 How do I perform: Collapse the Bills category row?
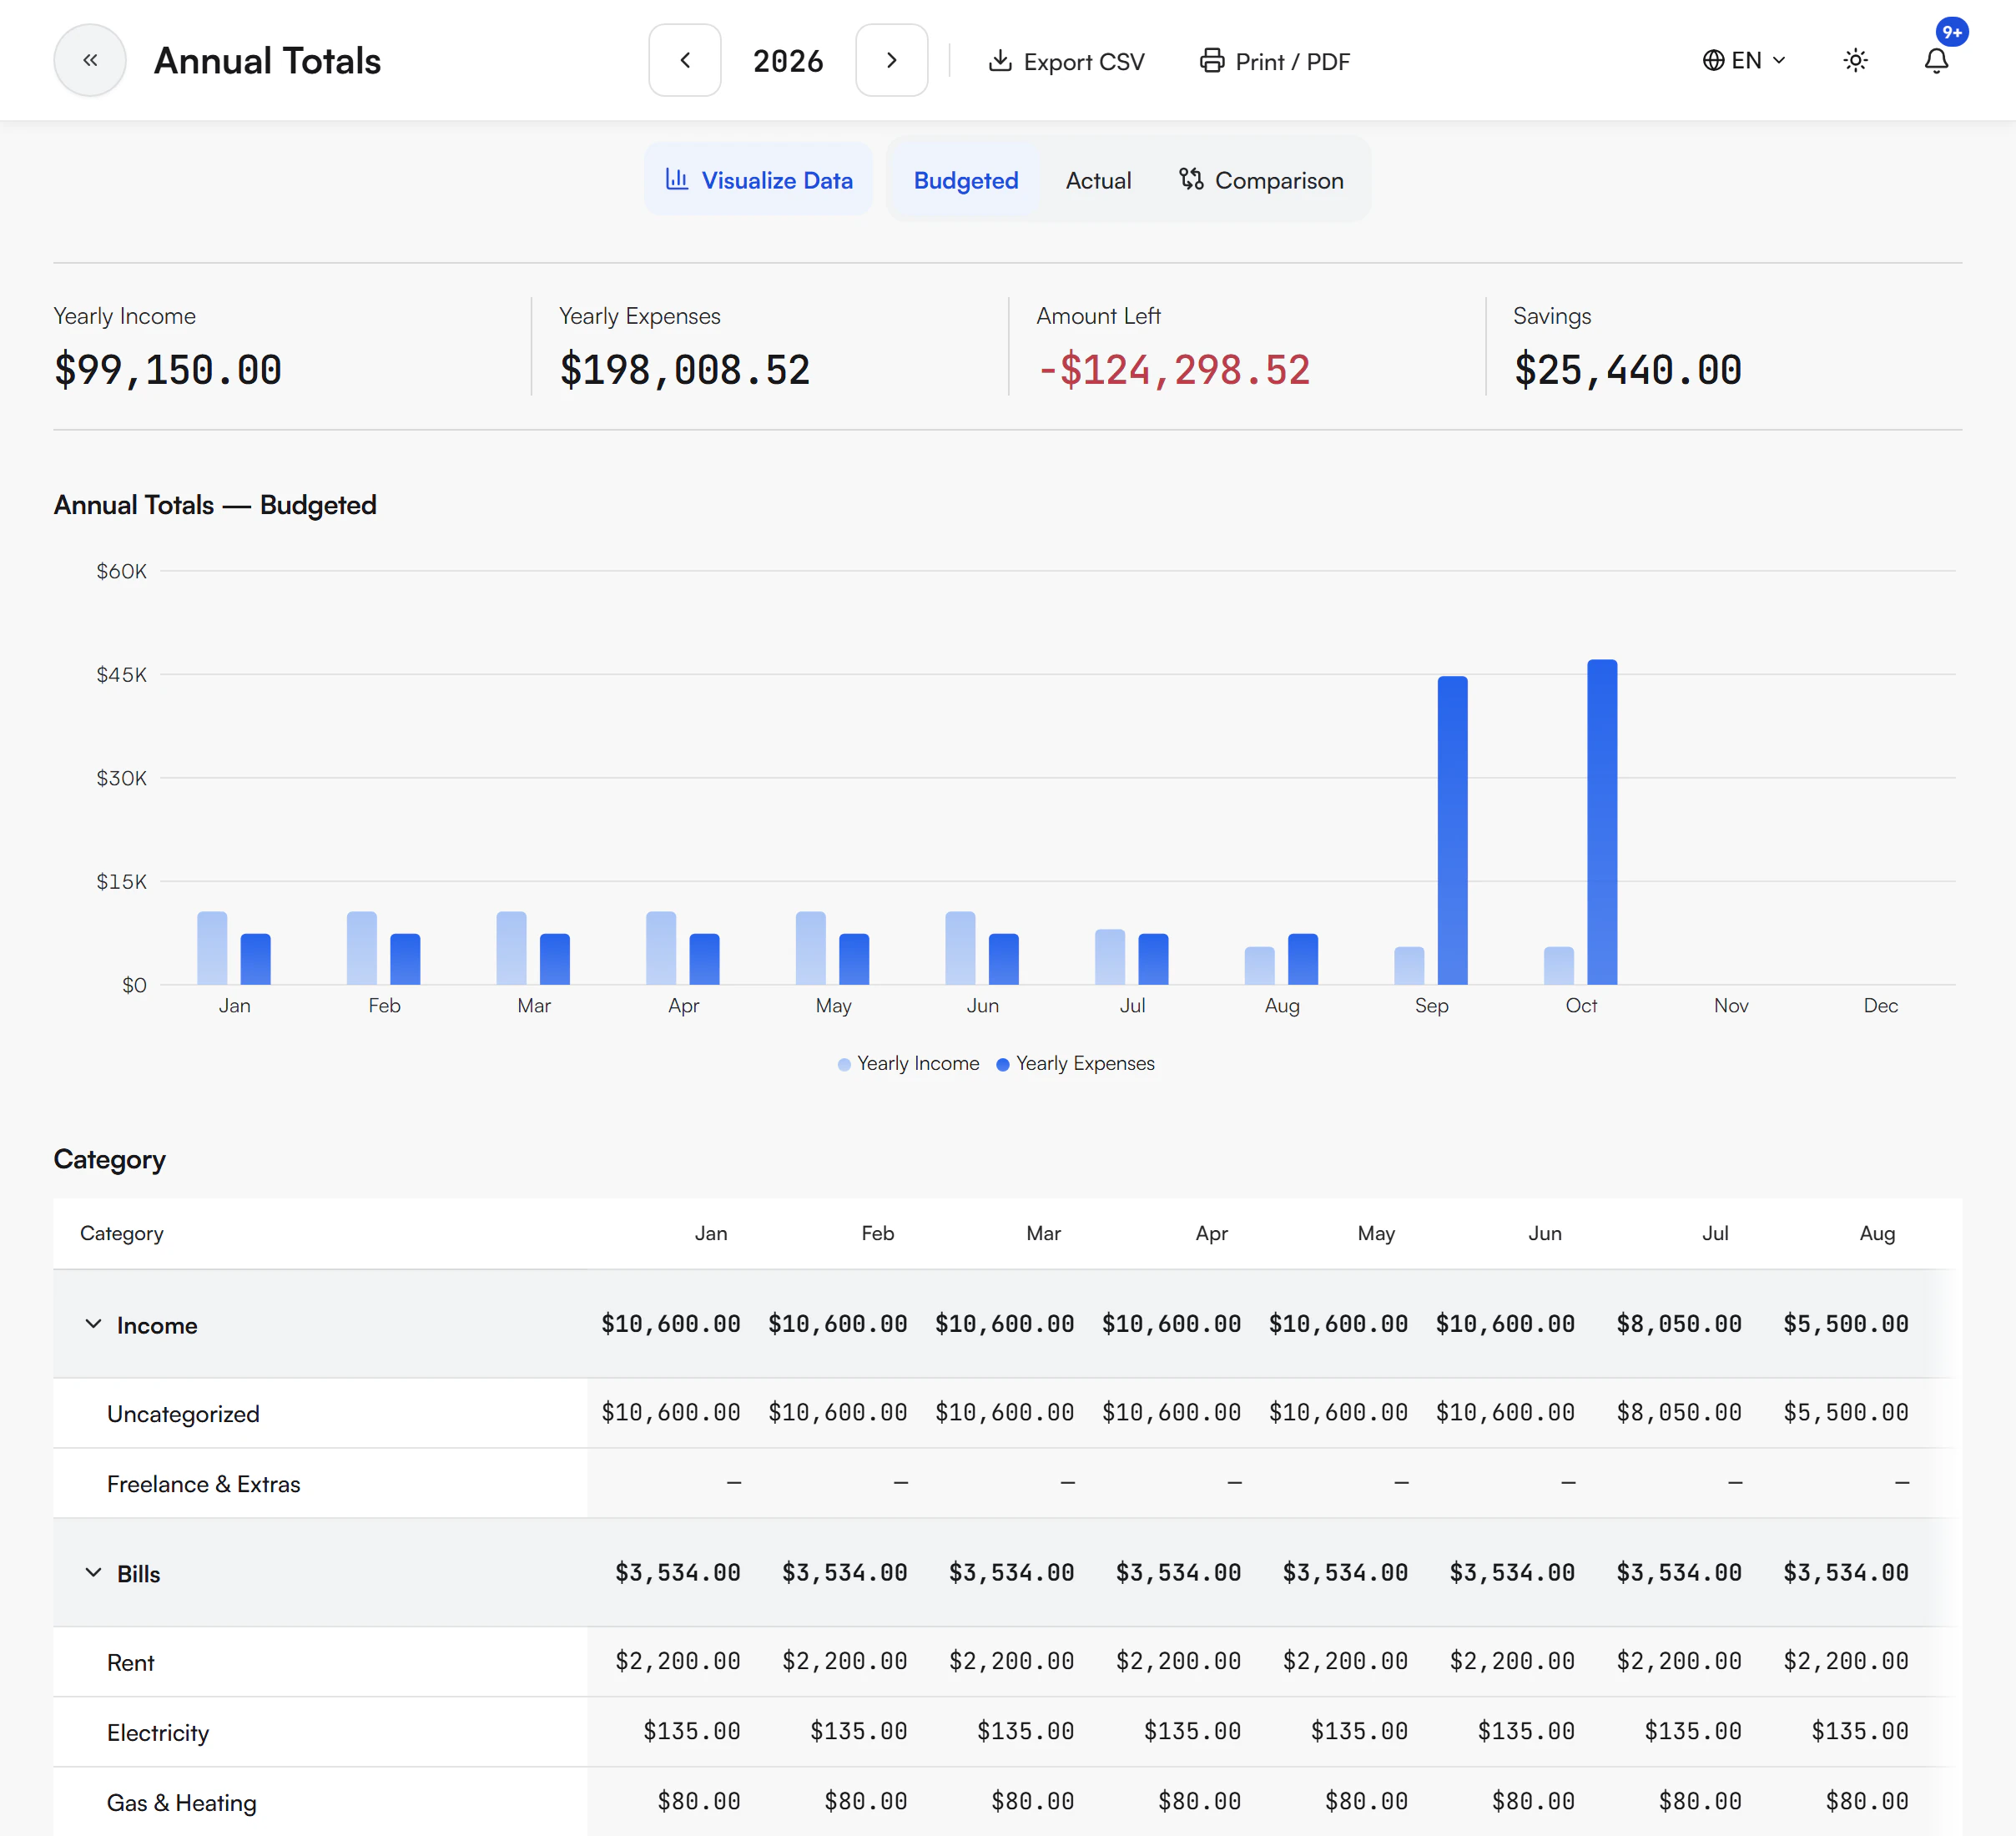click(93, 1572)
